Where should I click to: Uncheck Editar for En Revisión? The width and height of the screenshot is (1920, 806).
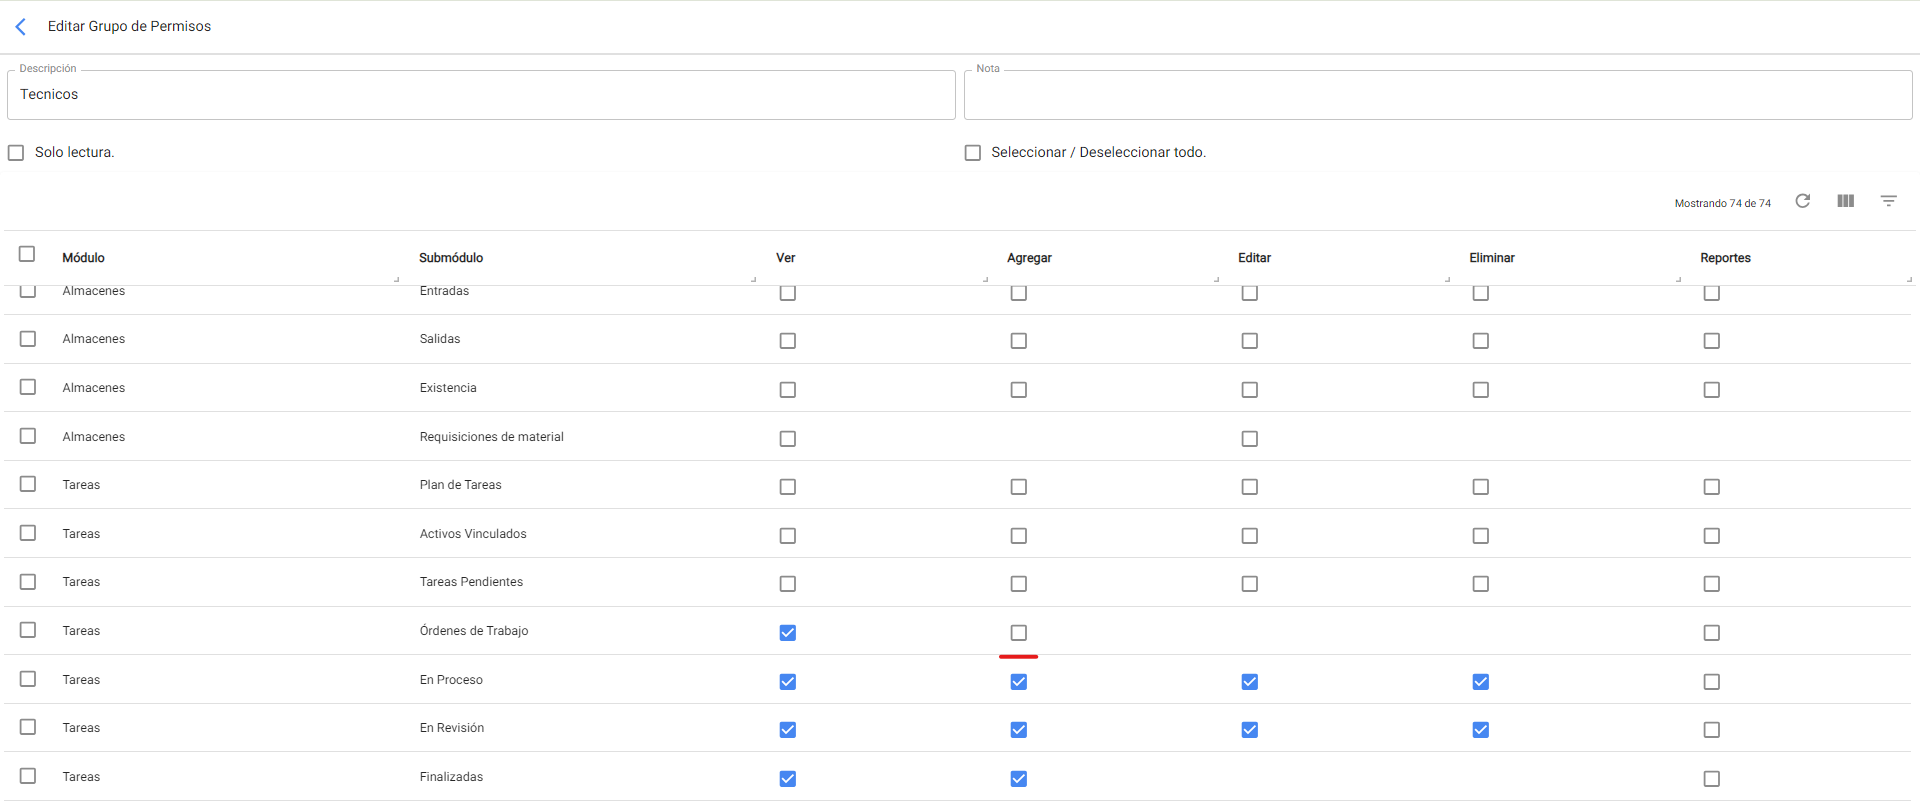[x=1249, y=730]
